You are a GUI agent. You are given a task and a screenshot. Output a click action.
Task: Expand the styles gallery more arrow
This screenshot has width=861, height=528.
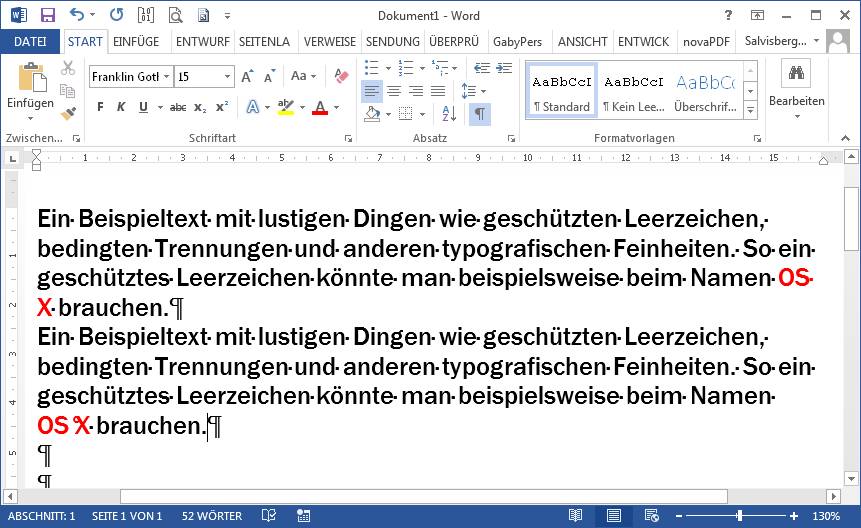(x=751, y=110)
